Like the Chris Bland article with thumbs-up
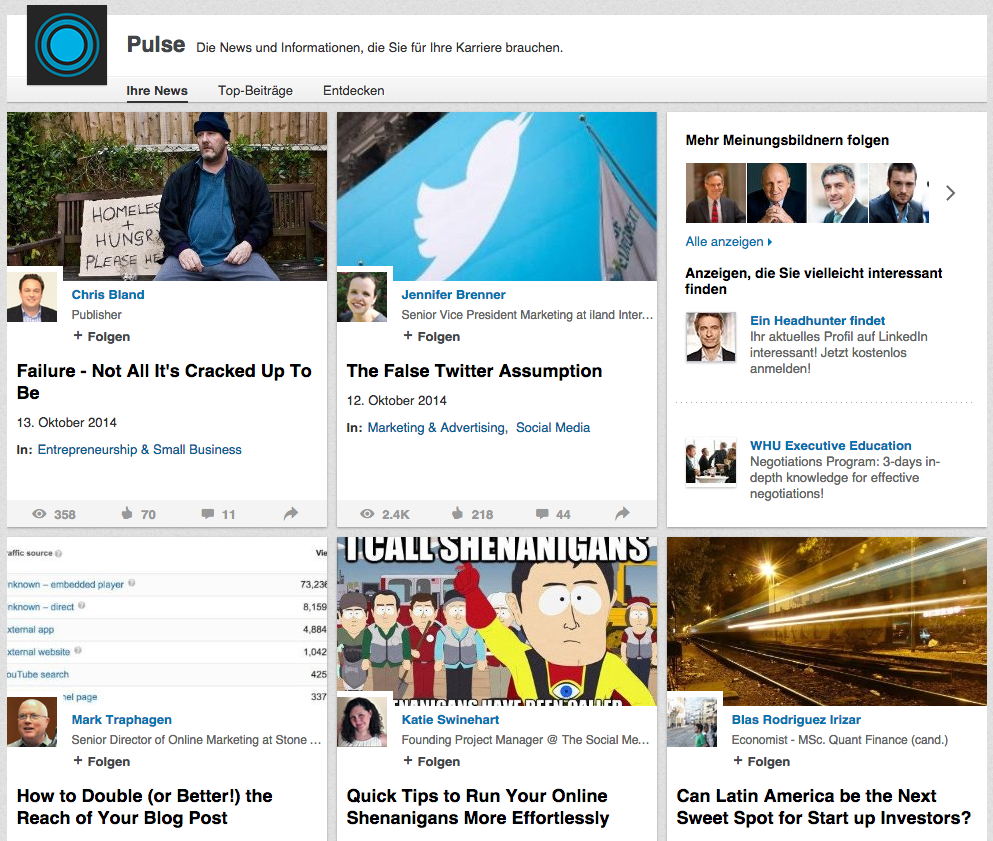 [127, 513]
